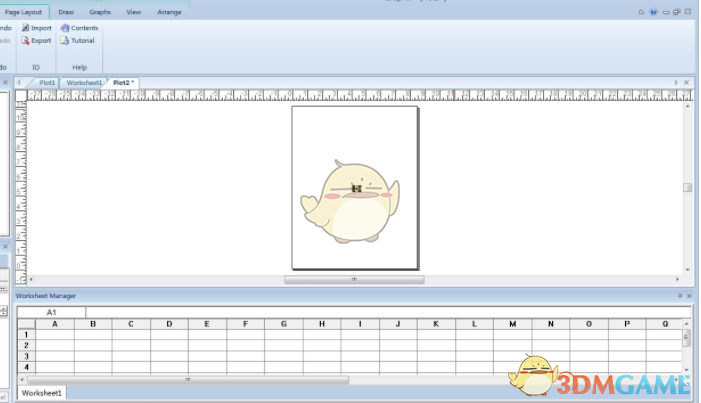Image resolution: width=701 pixels, height=403 pixels.
Task: Click the ruler origin box at corner
Action: click(21, 95)
